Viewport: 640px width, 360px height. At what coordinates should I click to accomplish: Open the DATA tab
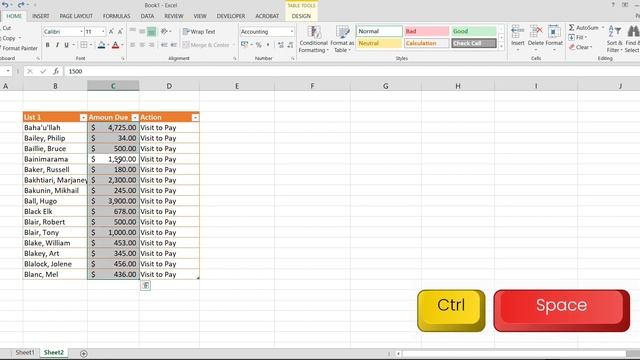[147, 16]
